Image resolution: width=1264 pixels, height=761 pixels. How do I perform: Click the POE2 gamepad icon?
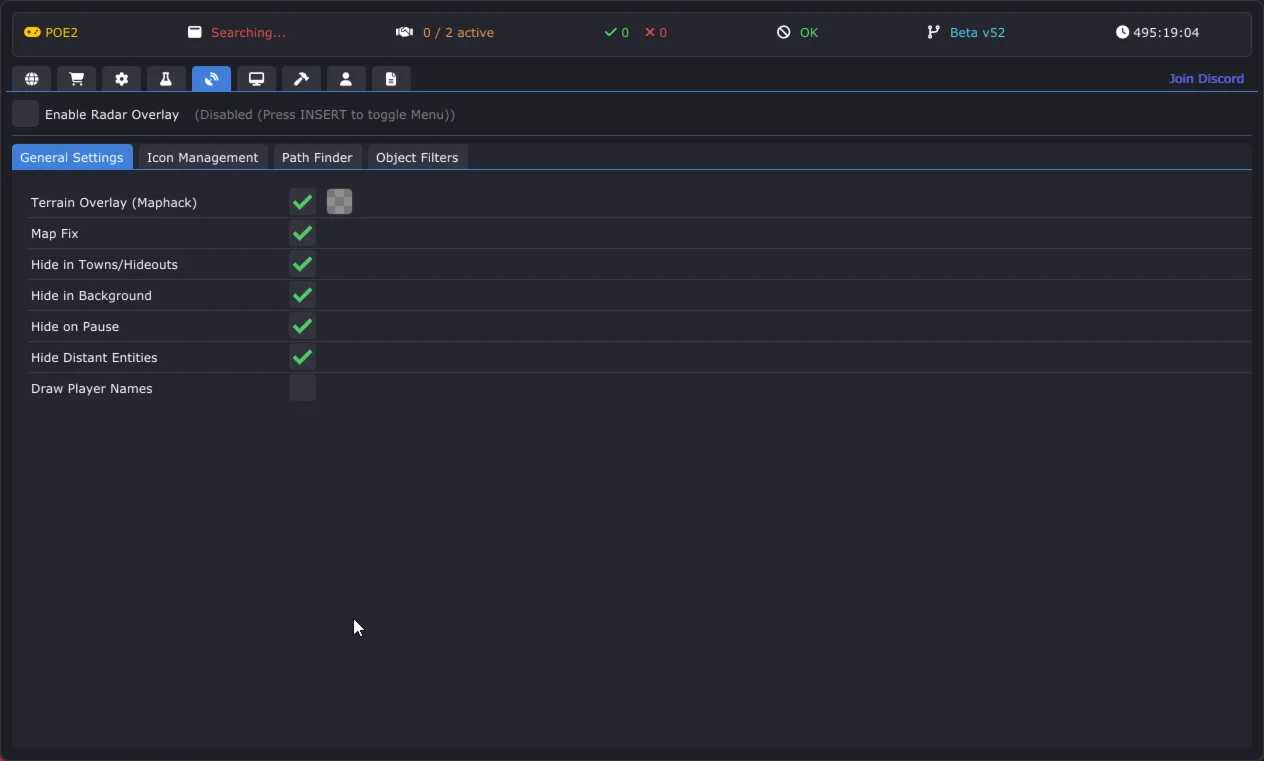[33, 33]
